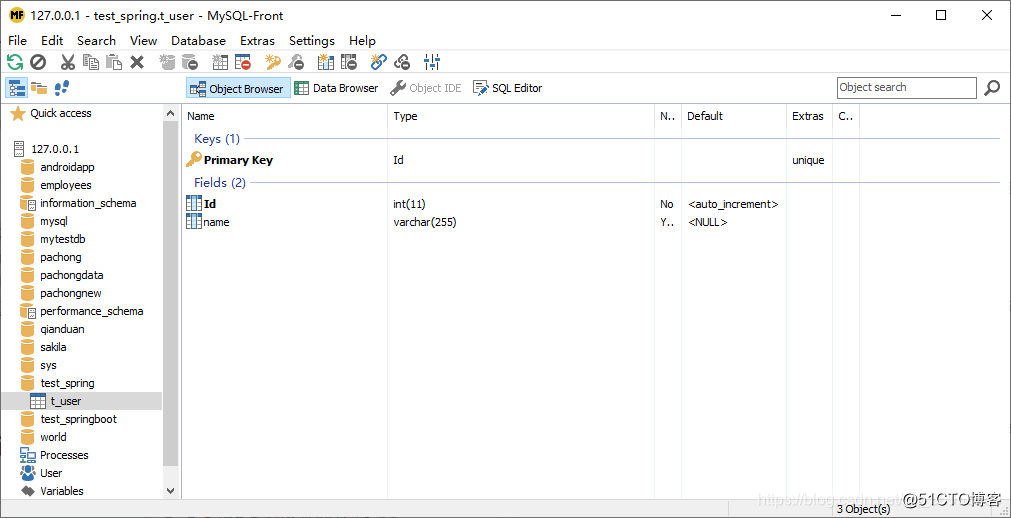The height and width of the screenshot is (518, 1011).
Task: Open the Settings menu
Action: point(311,41)
